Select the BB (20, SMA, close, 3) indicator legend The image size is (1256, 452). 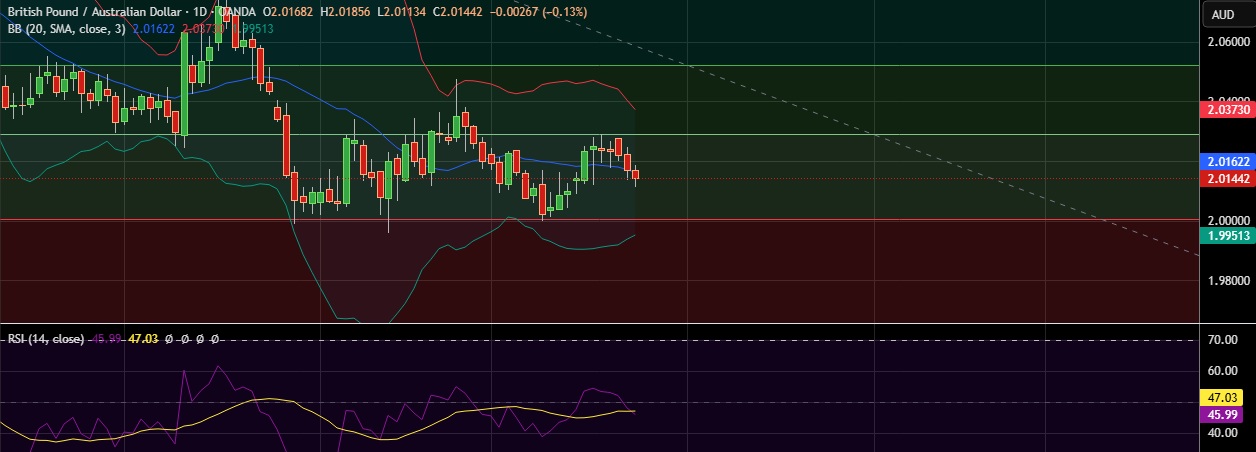coord(66,29)
